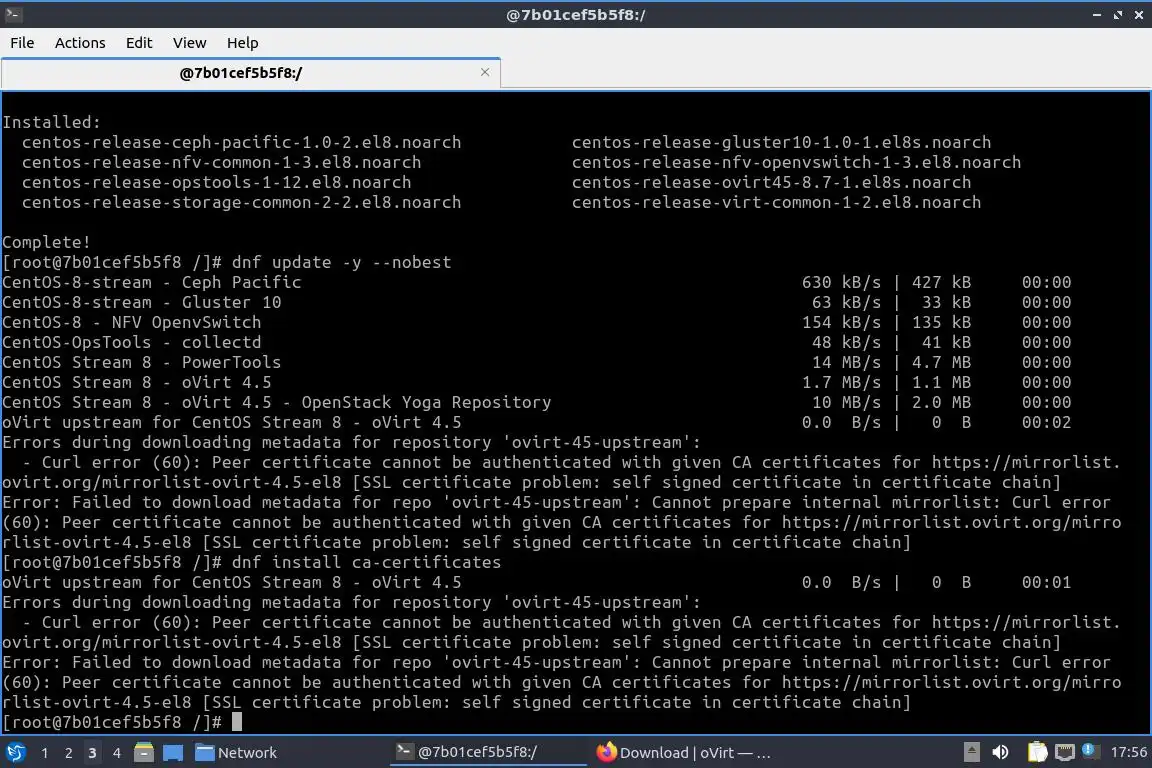Viewport: 1152px width, 768px height.
Task: Open the application launcher menu in taskbar
Action: coord(15,753)
